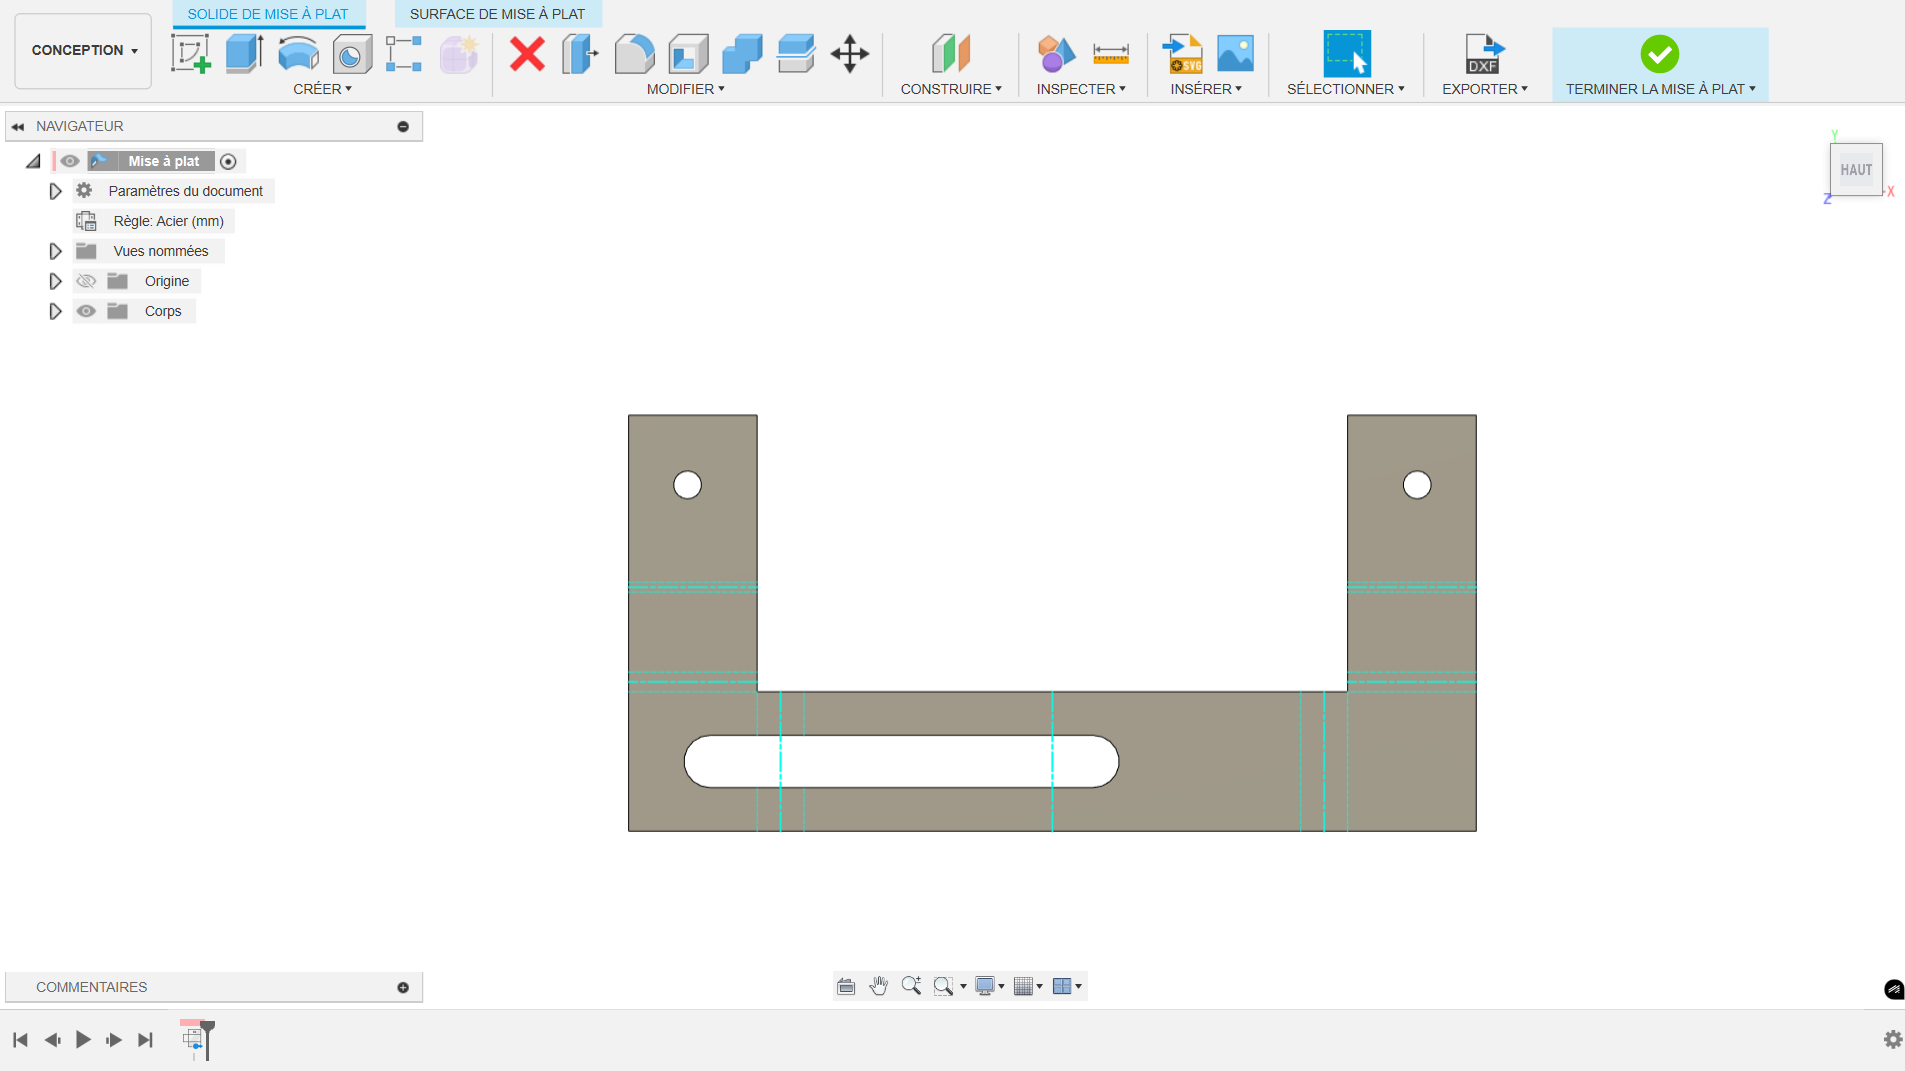Image resolution: width=1905 pixels, height=1071 pixels.
Task: Click the Measure ruler icon
Action: click(1110, 54)
